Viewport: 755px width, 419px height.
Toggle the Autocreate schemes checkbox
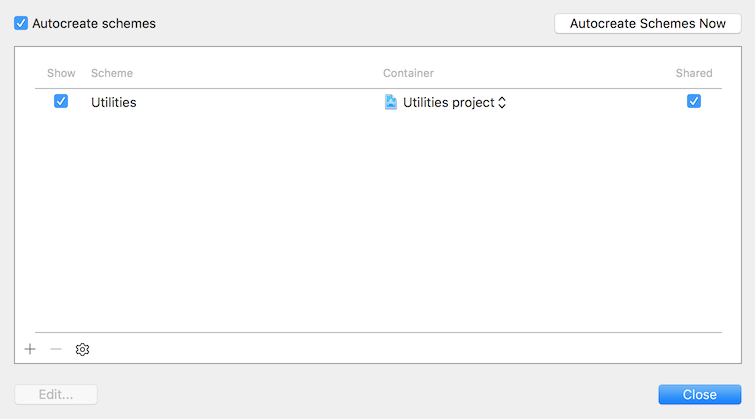(x=21, y=22)
